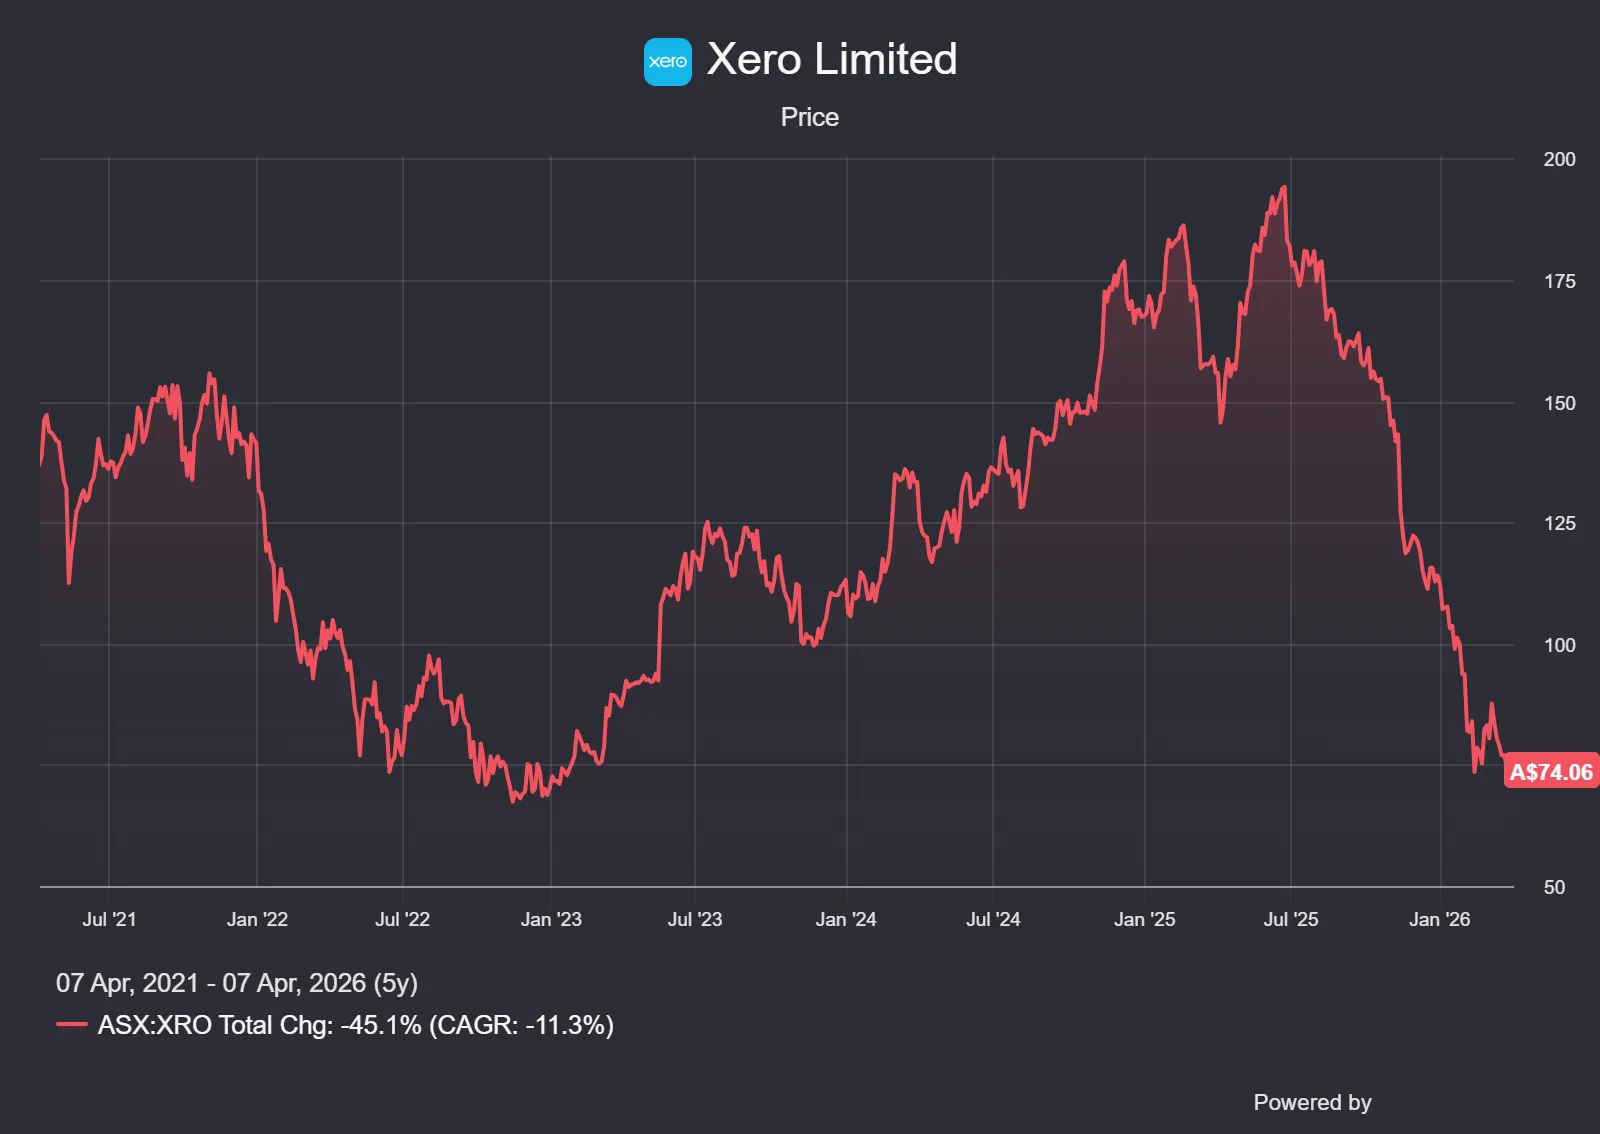Select the Jan '22 x-axis label
Image resolution: width=1600 pixels, height=1134 pixels.
[257, 919]
